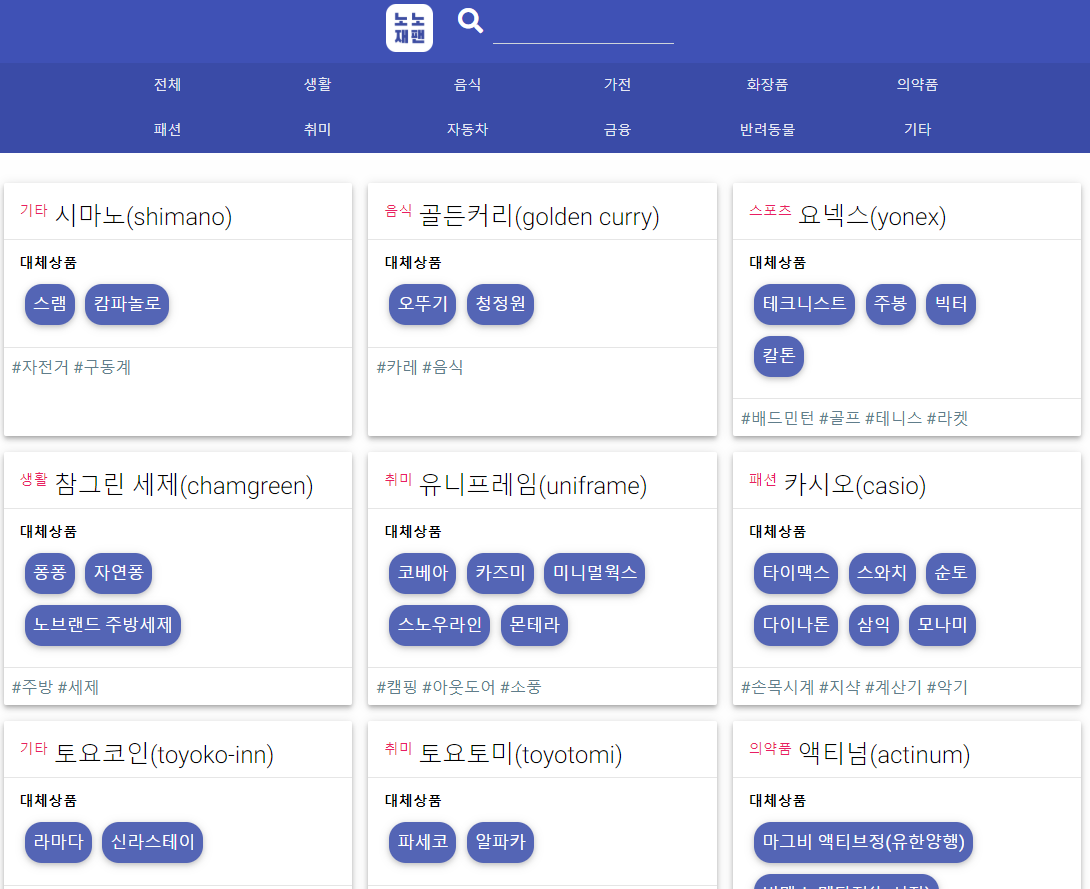Screen dimensions: 1090x889
Task: Click the 청정원 alternative chip
Action: 501,304
